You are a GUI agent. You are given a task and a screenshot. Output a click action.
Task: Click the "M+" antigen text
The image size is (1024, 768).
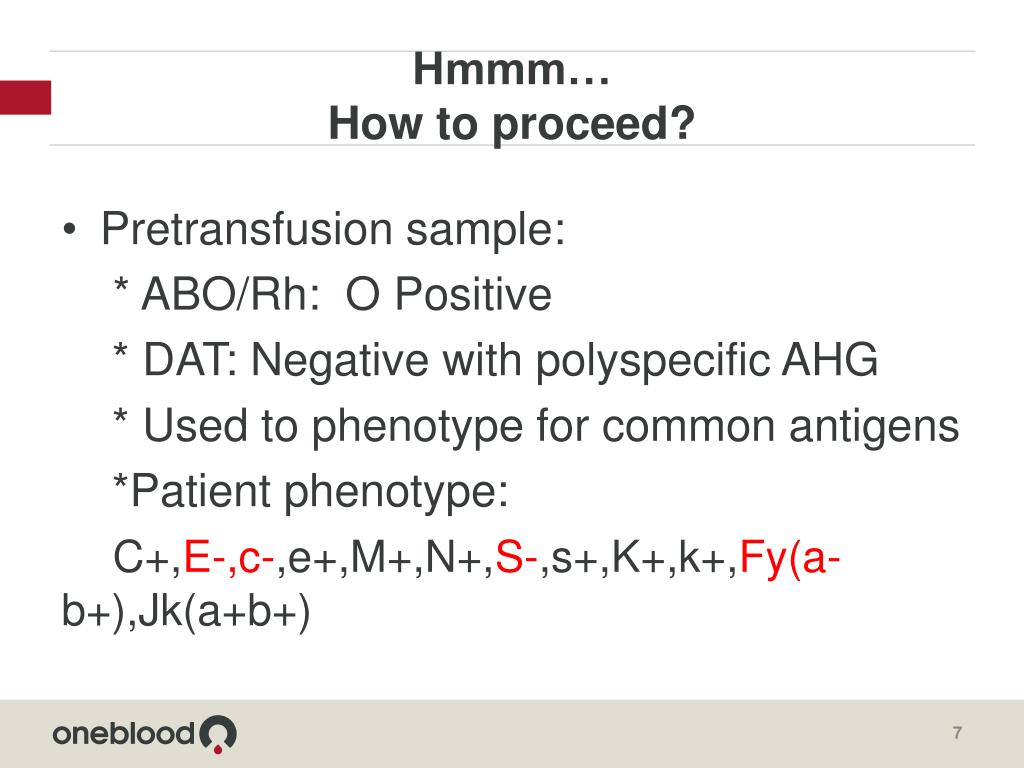379,558
